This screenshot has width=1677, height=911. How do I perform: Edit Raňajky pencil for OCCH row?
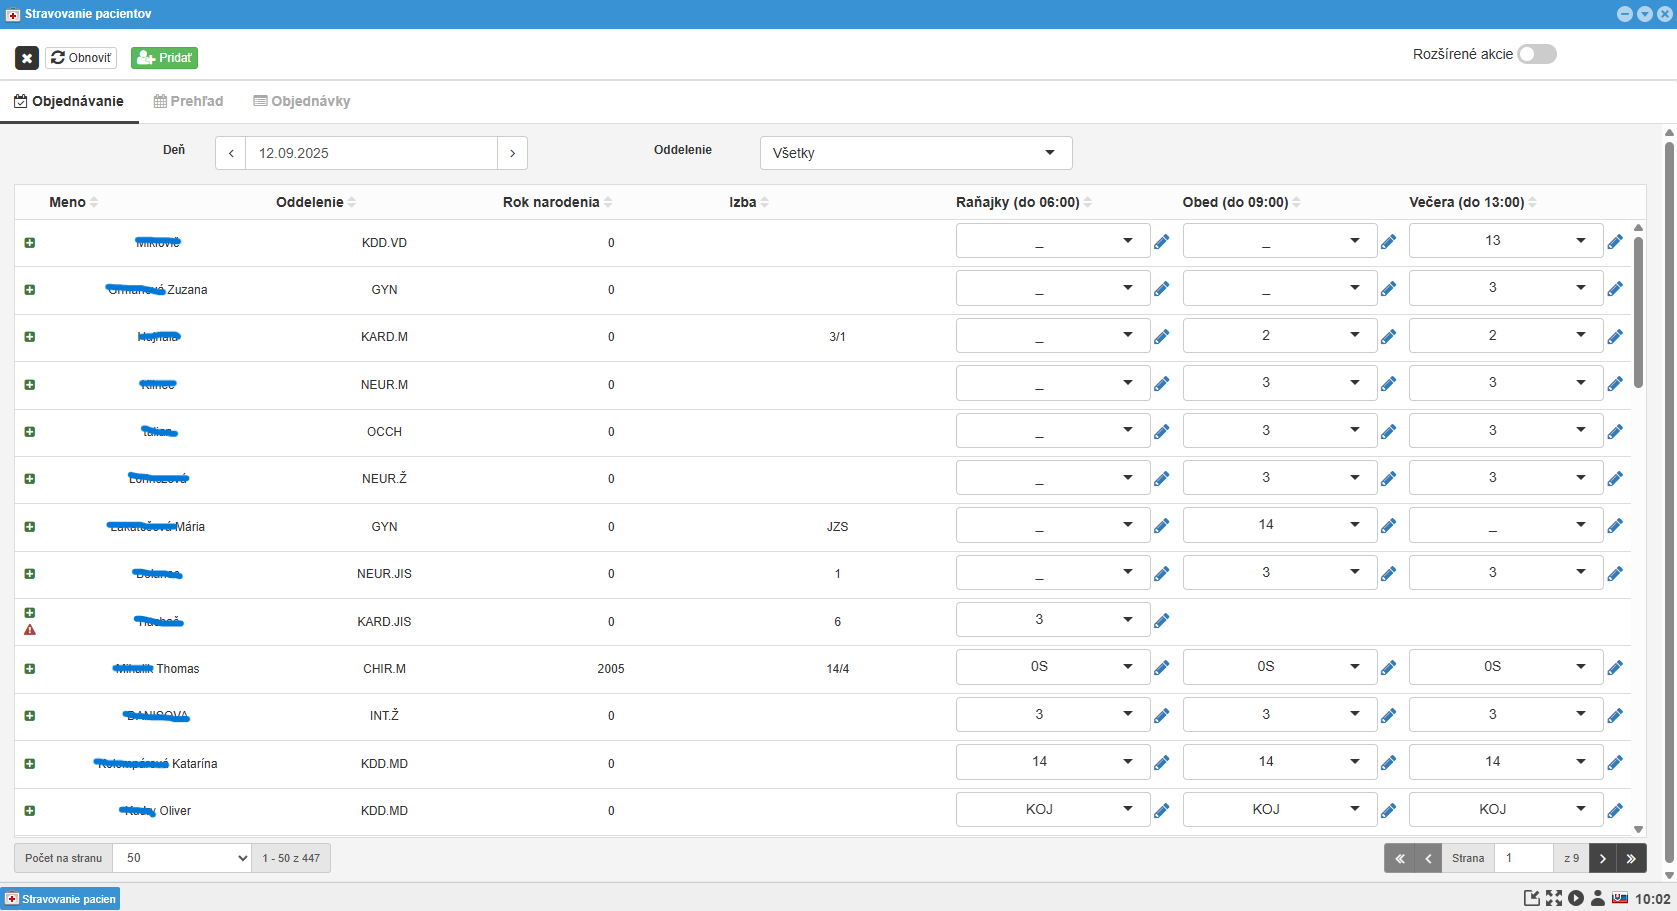point(1161,432)
